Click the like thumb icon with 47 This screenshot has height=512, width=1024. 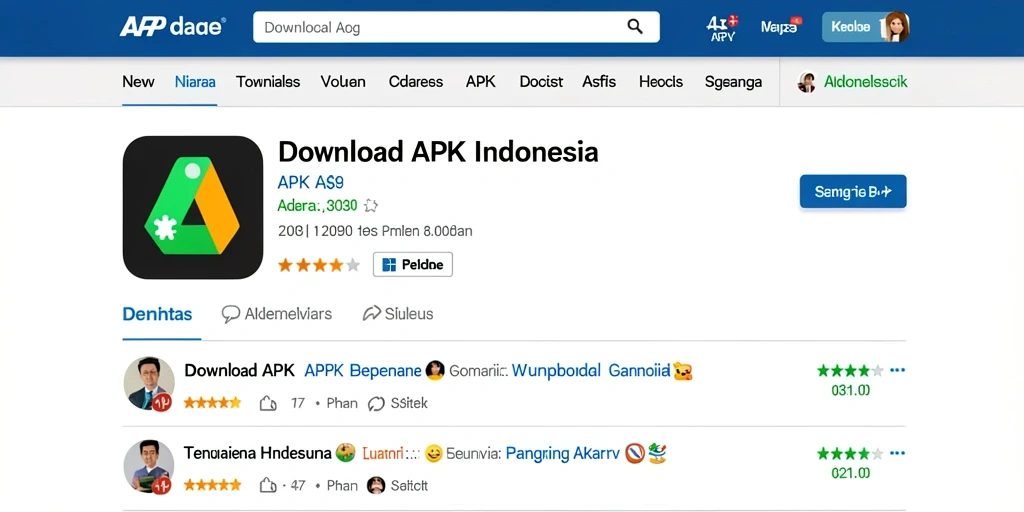tap(268, 485)
